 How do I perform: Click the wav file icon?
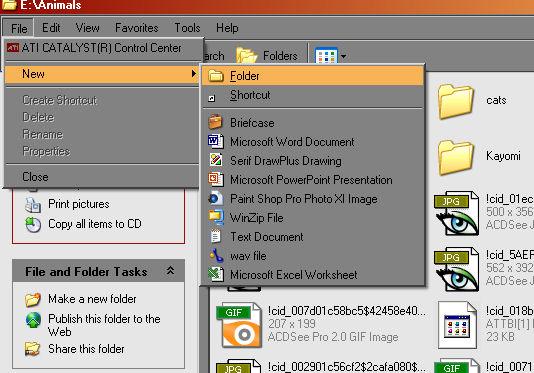click(x=216, y=255)
